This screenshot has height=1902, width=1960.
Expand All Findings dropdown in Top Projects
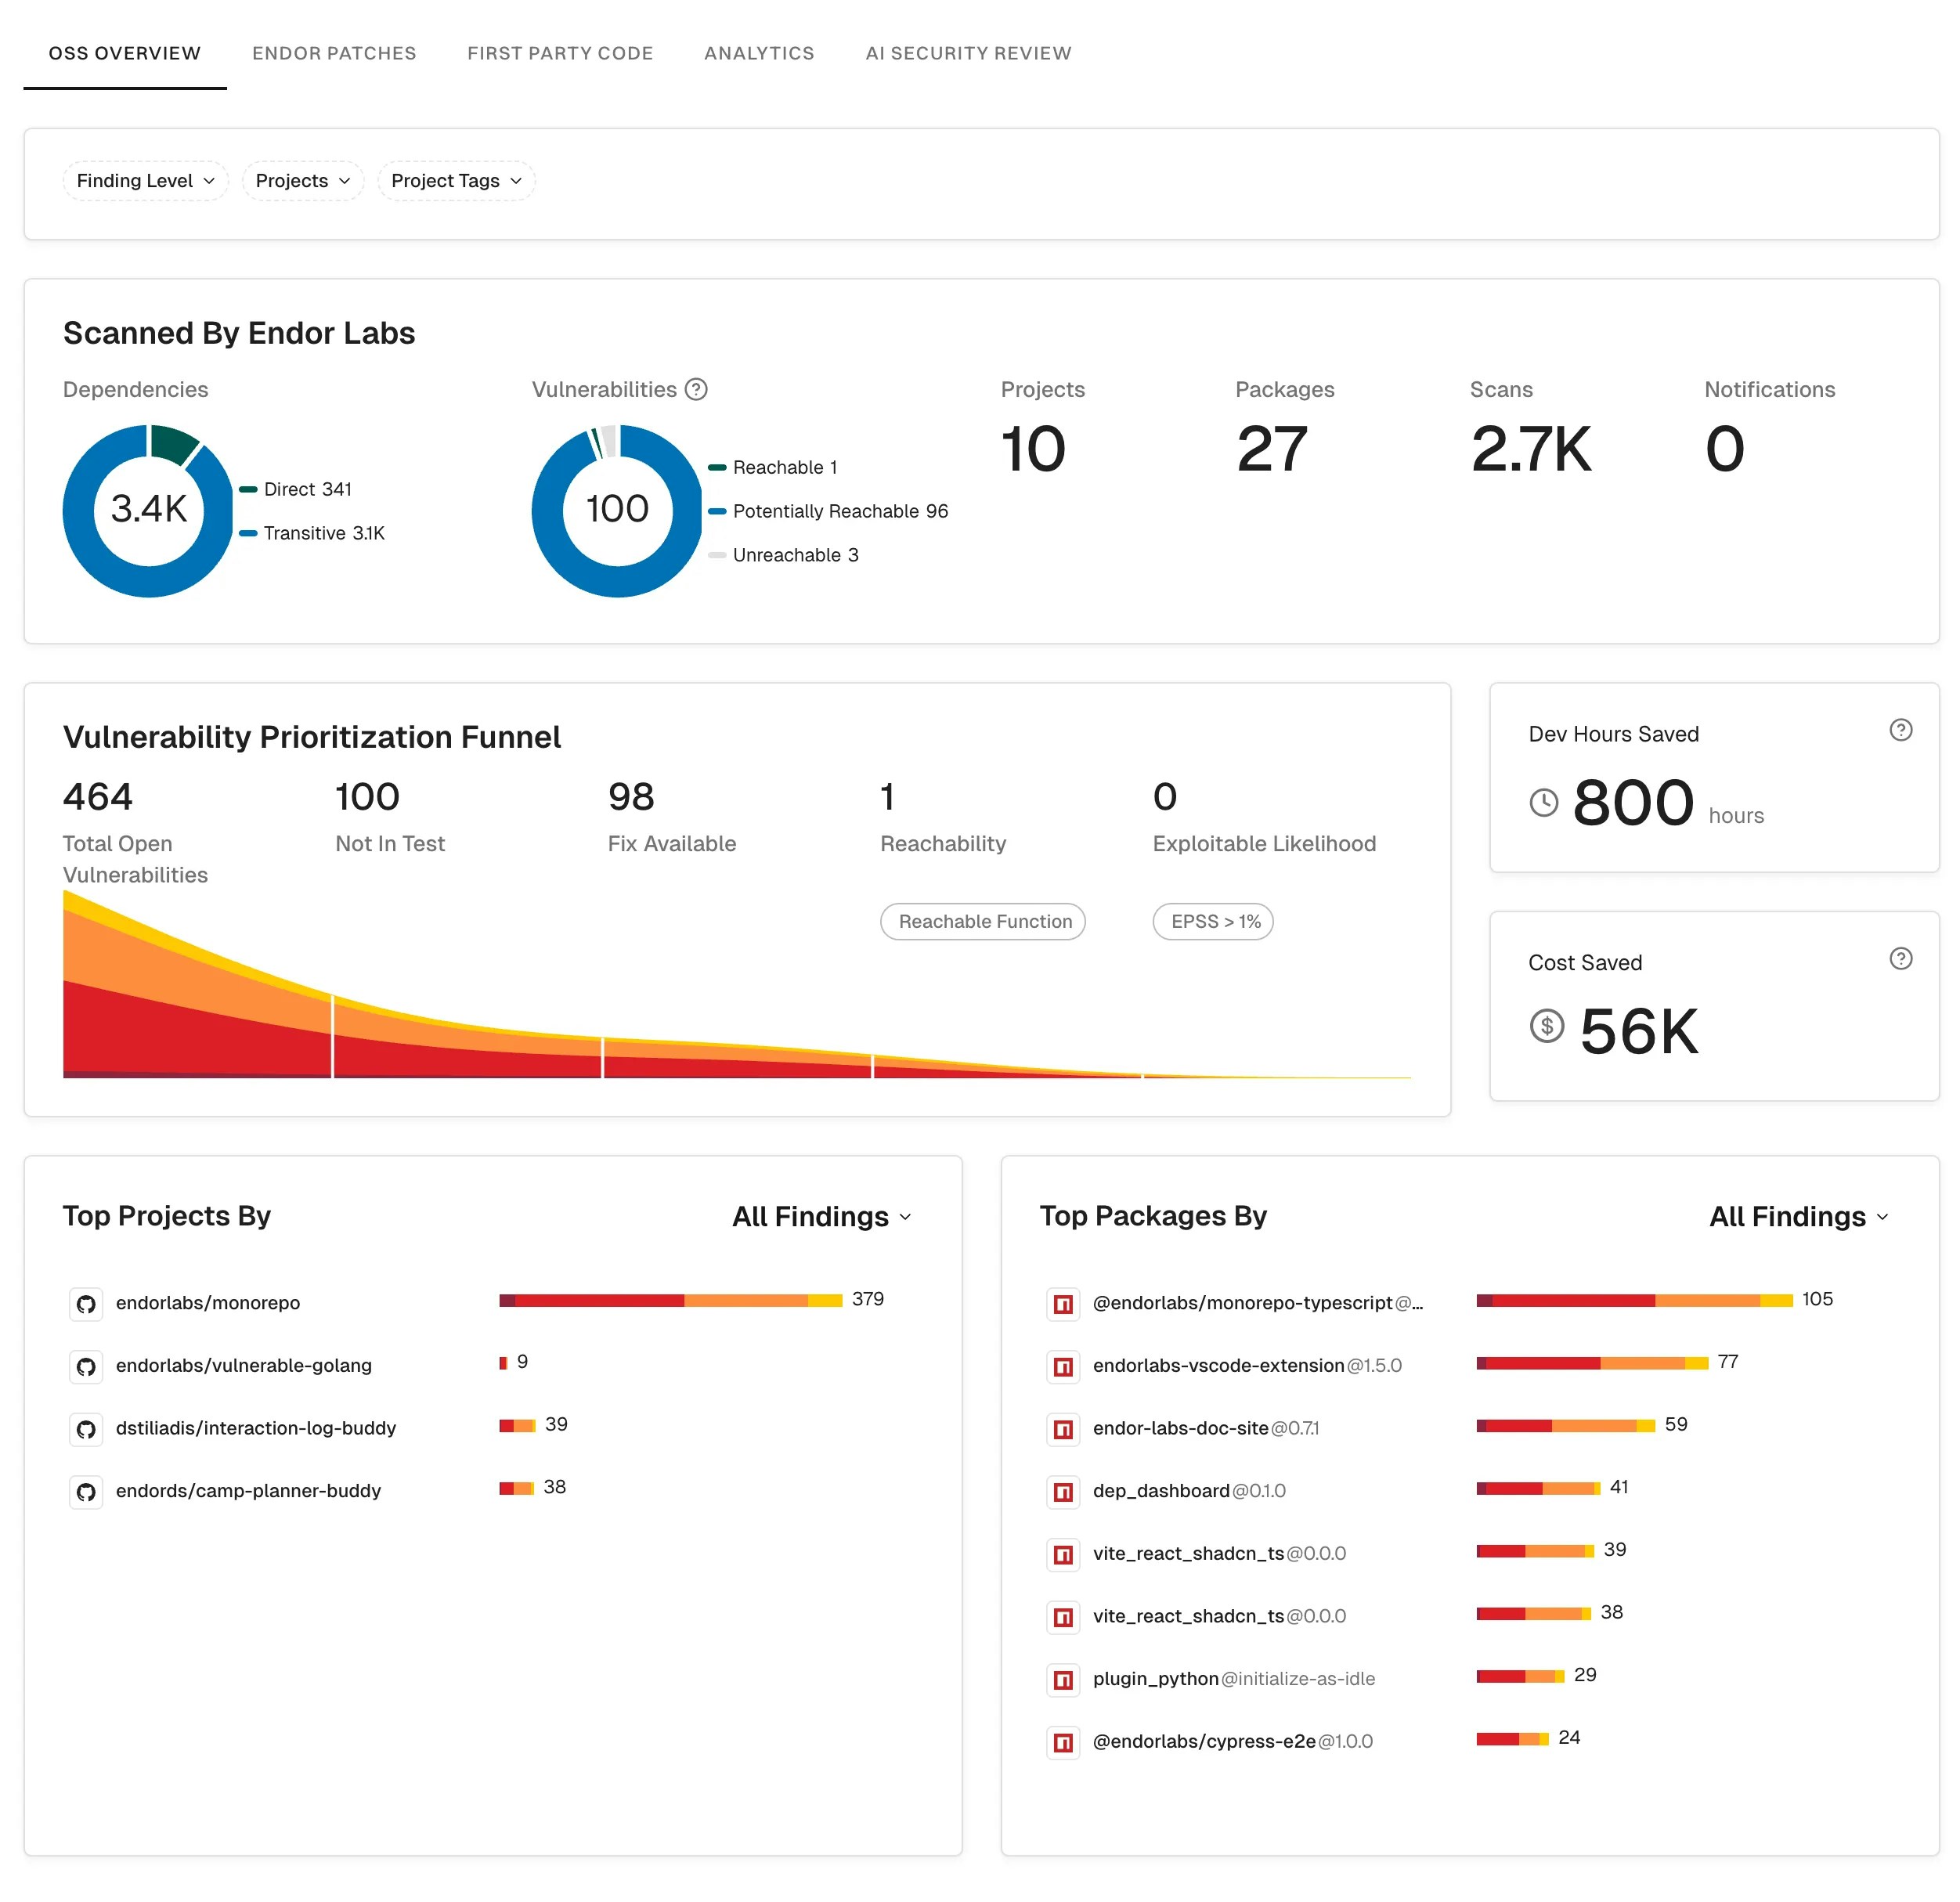822,1216
